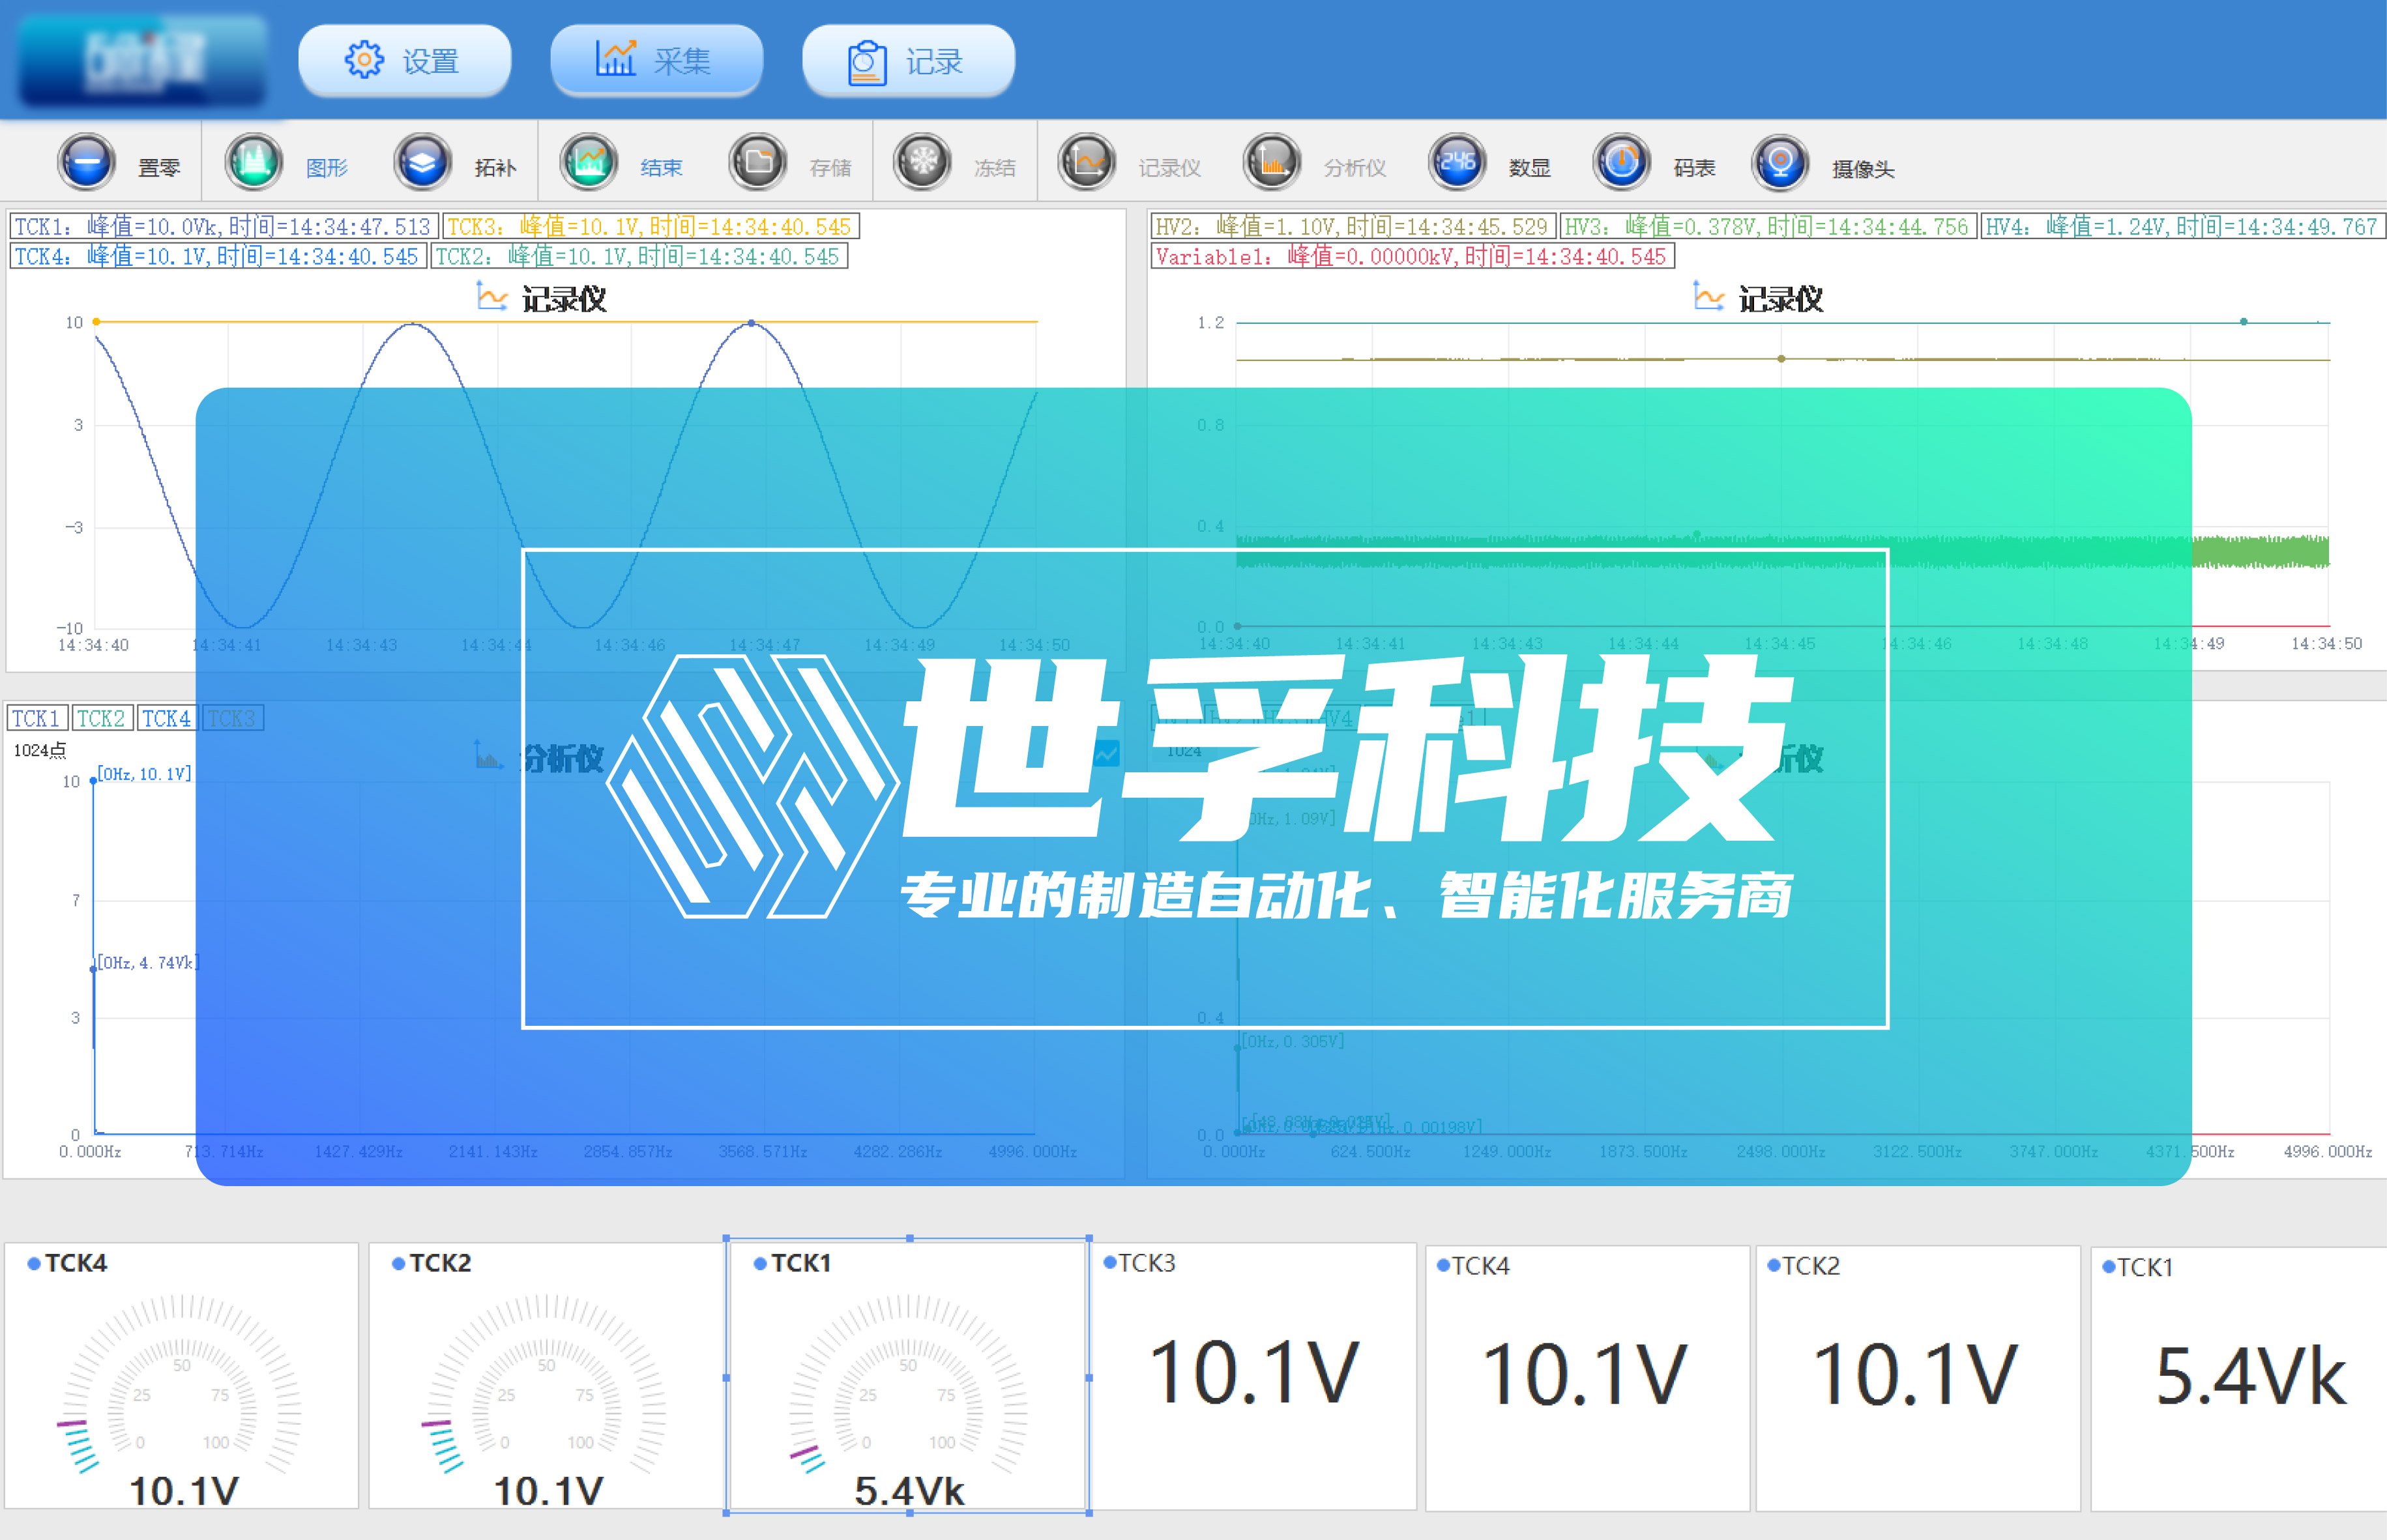Select the 拓补 topology icon
The height and width of the screenshot is (1540, 2387).
pos(423,162)
